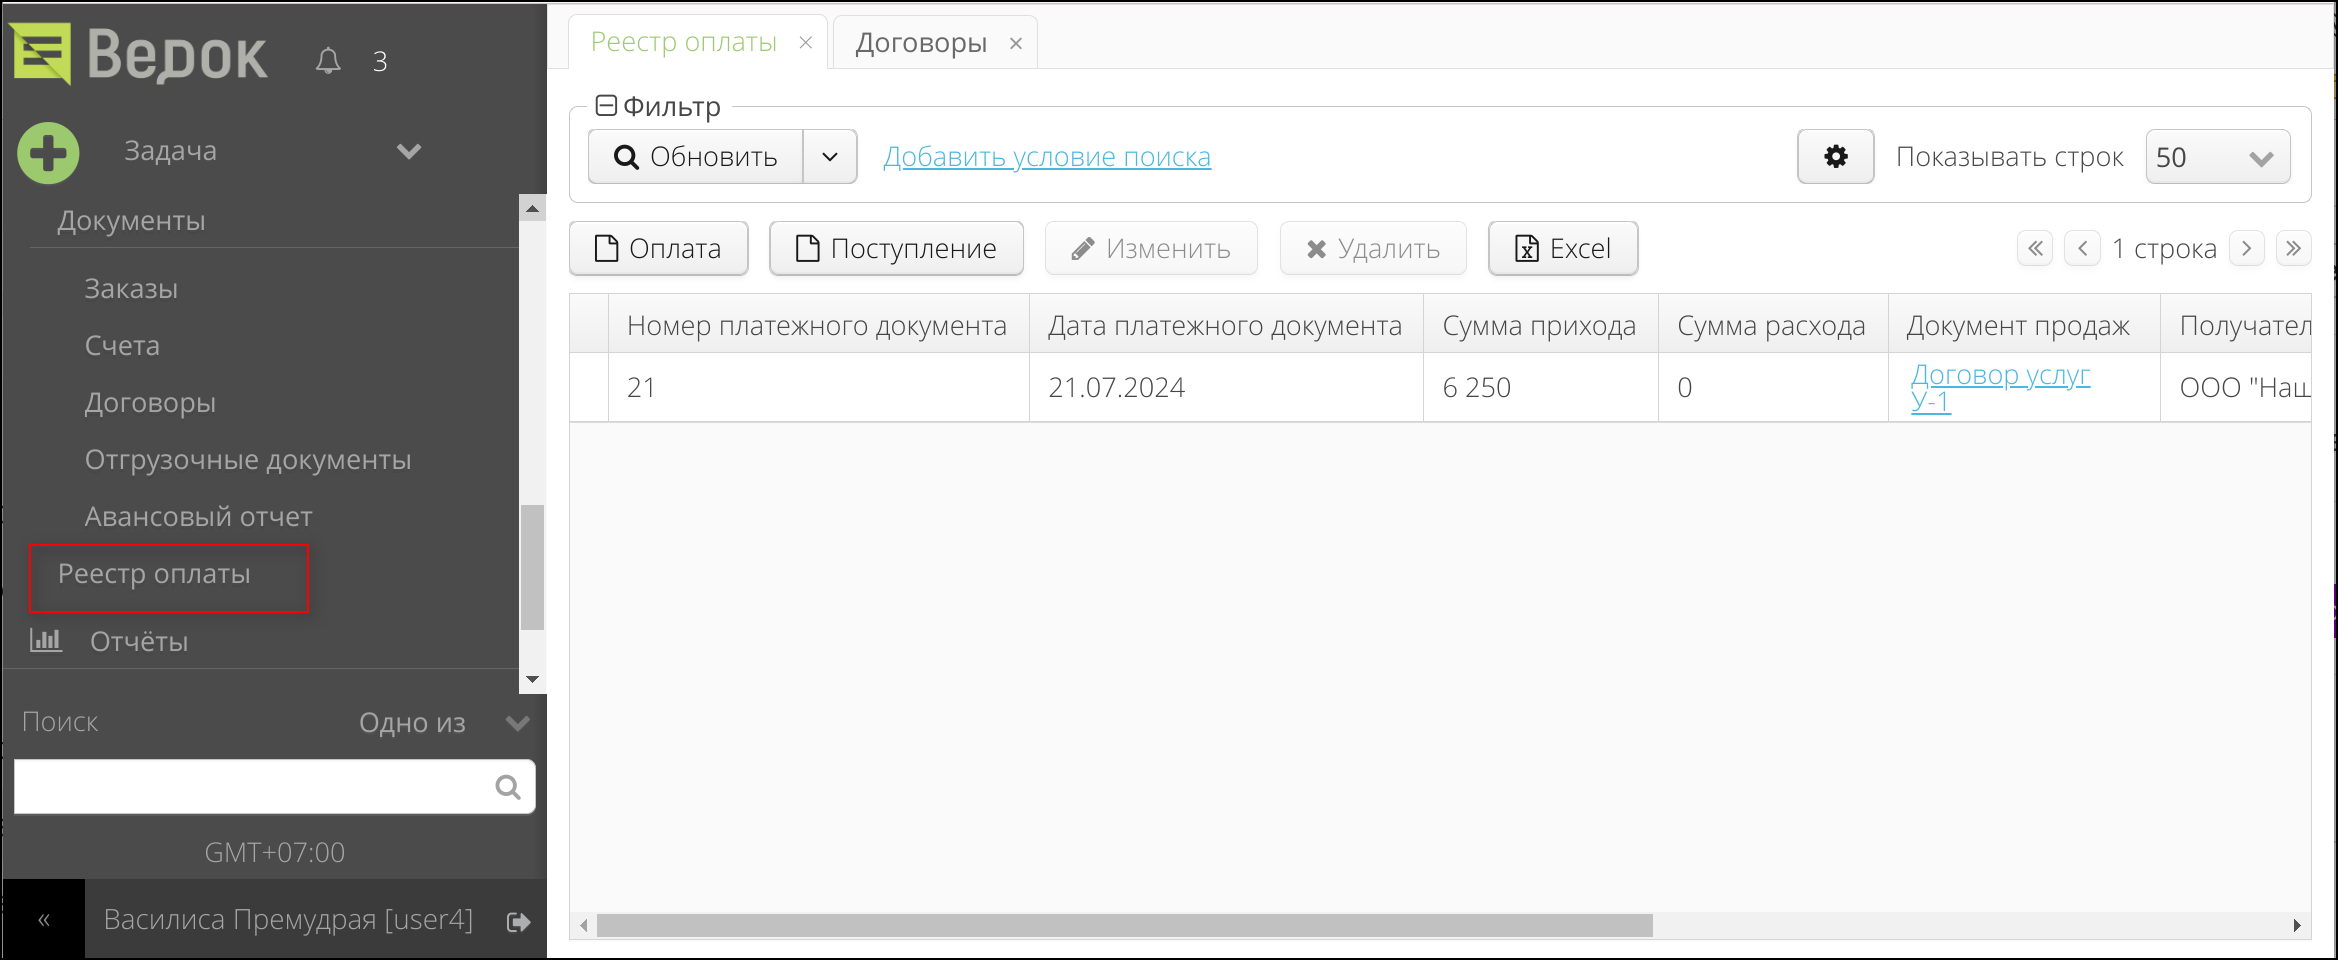The image size is (2338, 960).
Task: Create a new Поступление document
Action: click(896, 248)
